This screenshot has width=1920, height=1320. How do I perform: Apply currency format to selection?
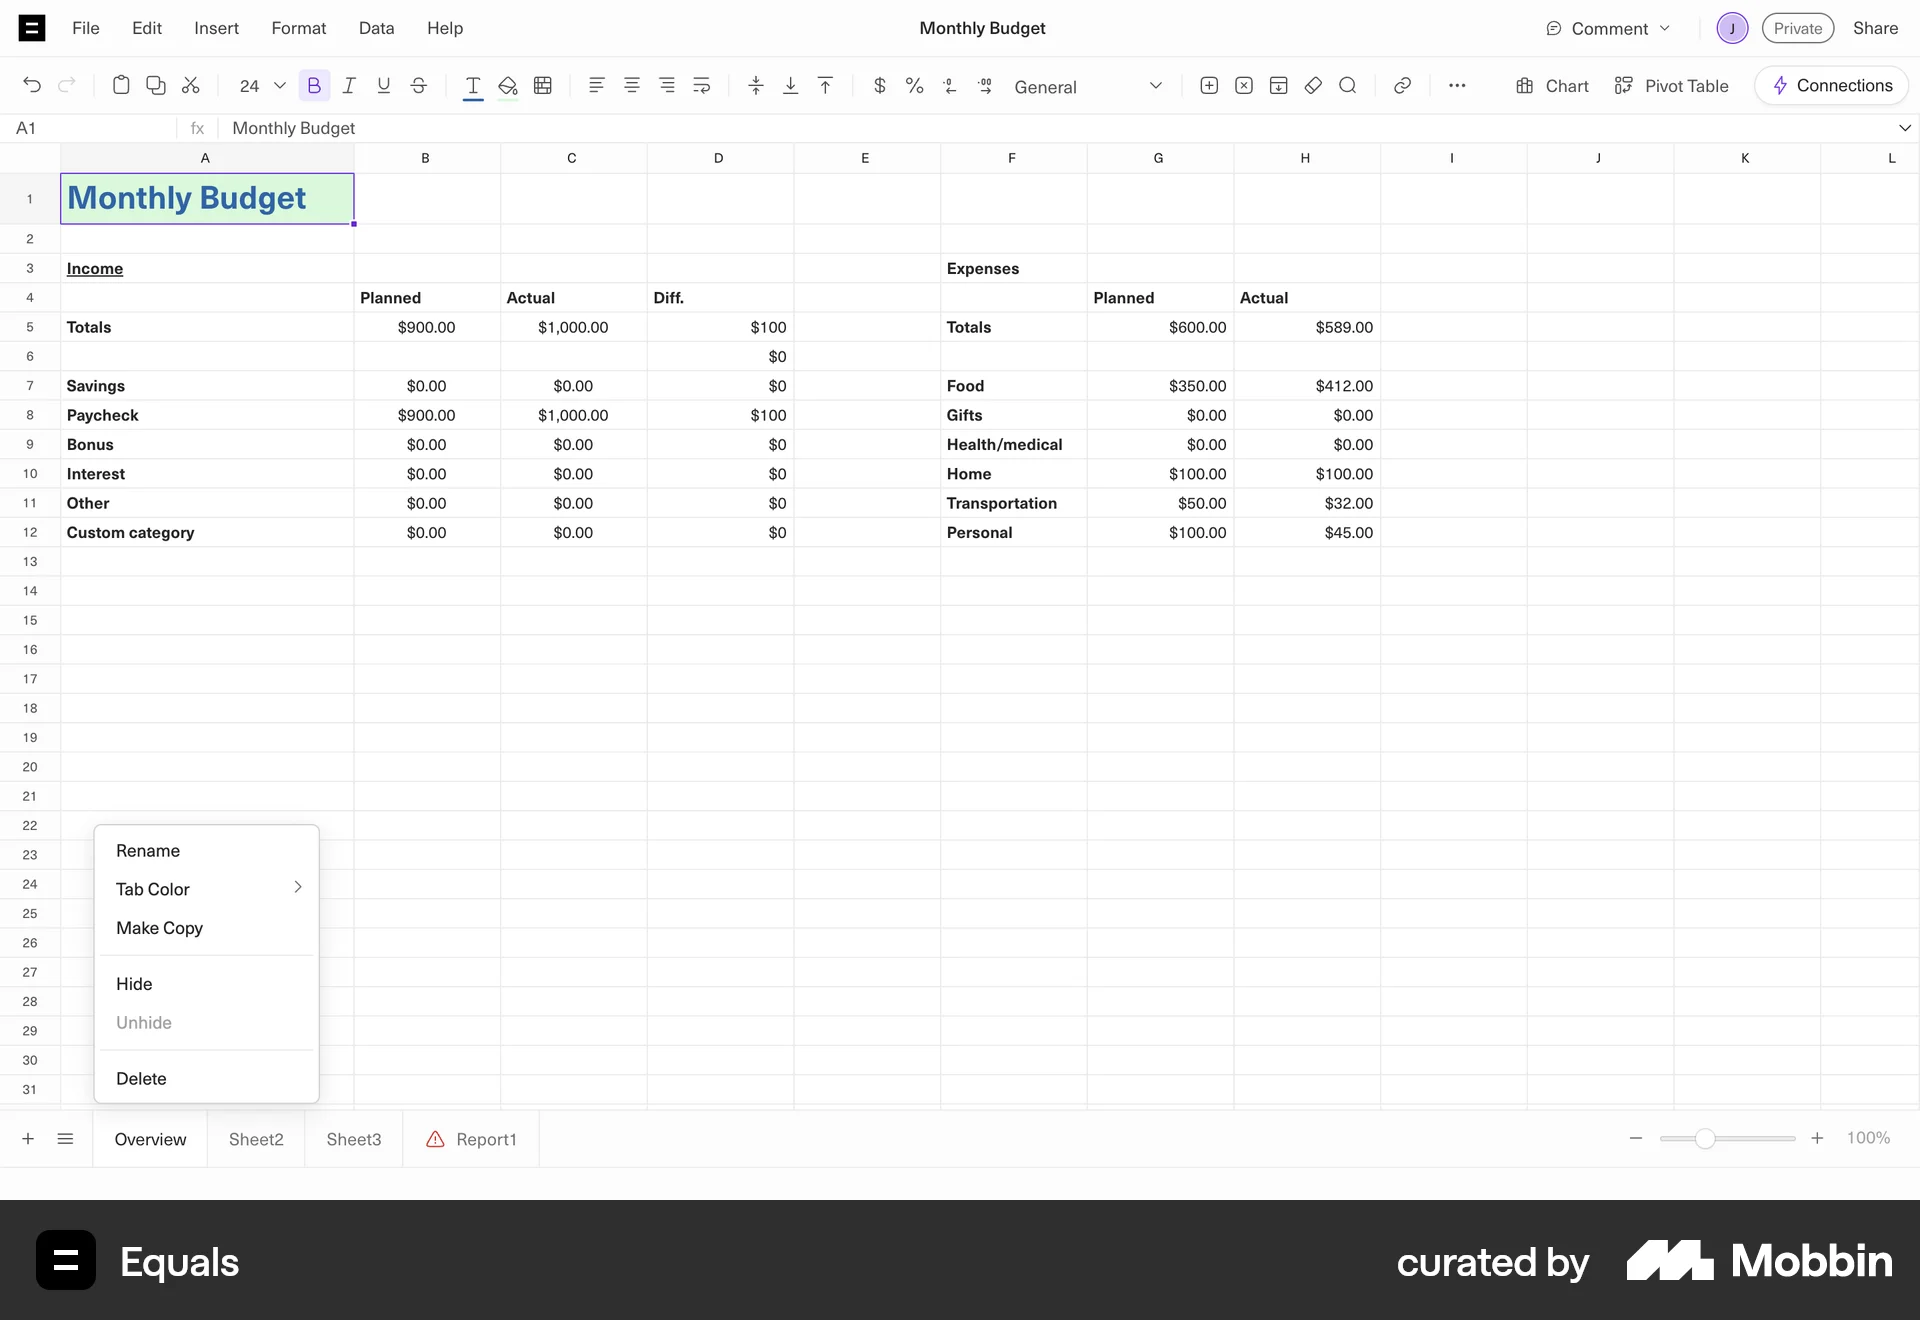[879, 86]
